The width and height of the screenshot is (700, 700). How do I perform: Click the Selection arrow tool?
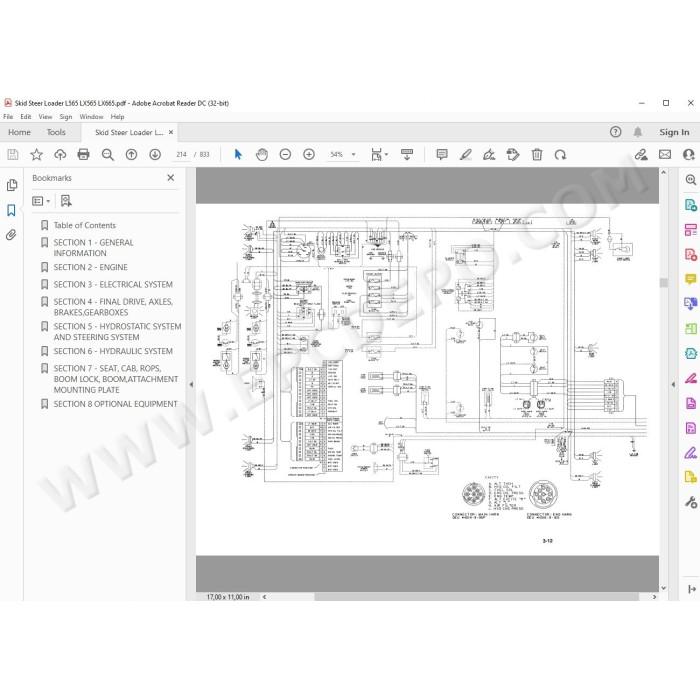pos(238,154)
